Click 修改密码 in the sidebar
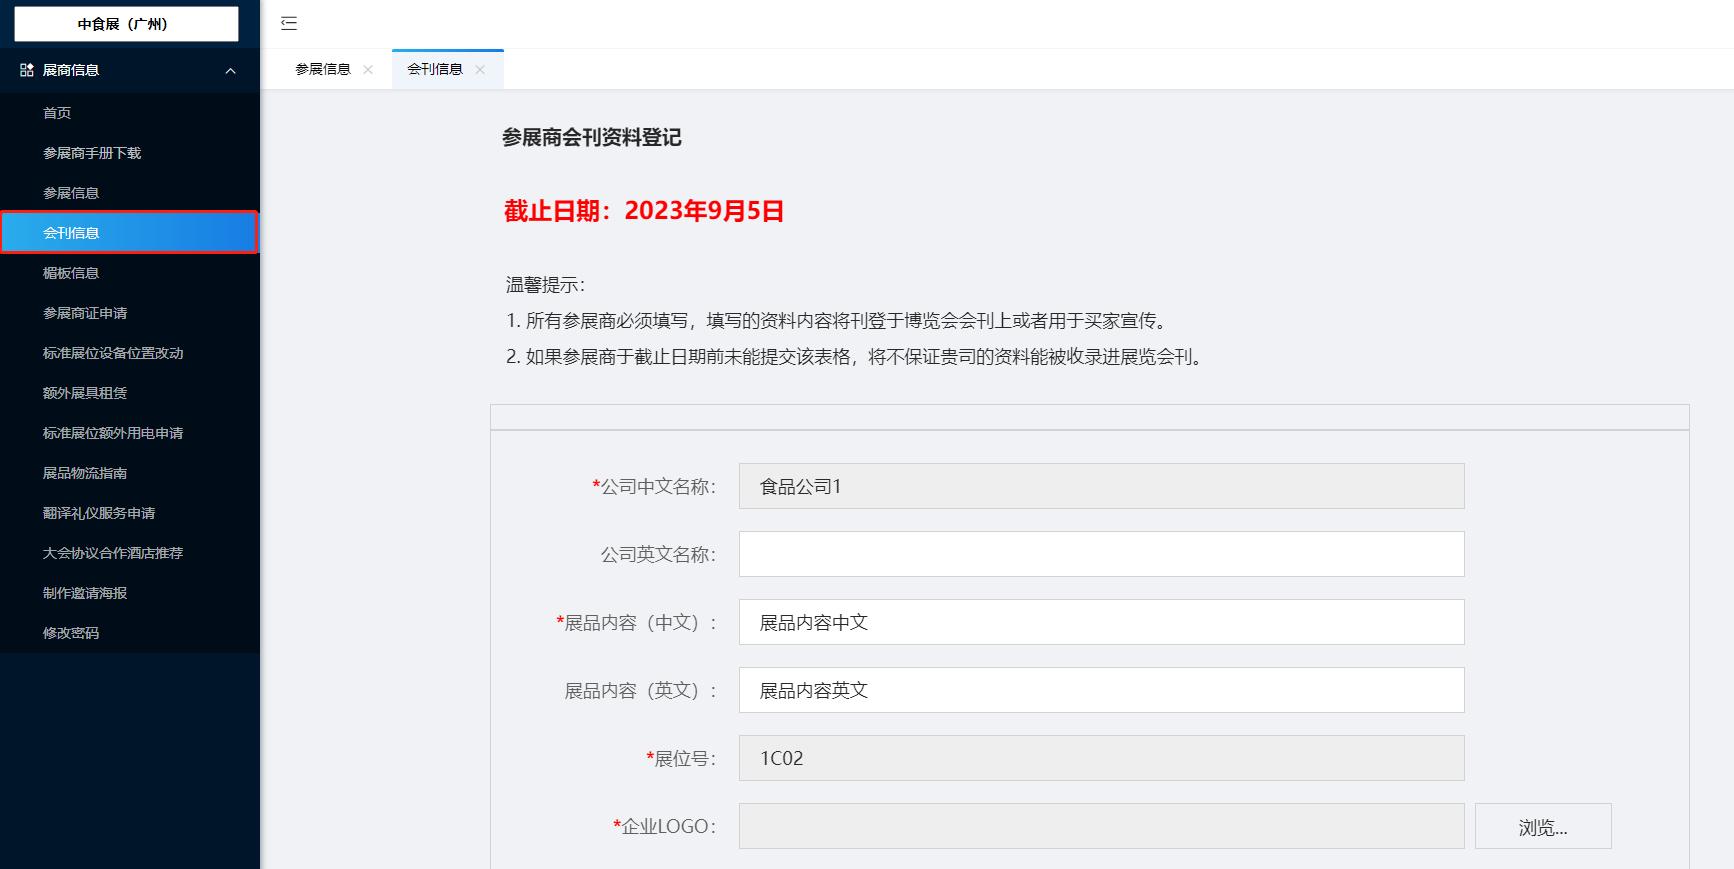This screenshot has width=1734, height=869. (x=71, y=633)
